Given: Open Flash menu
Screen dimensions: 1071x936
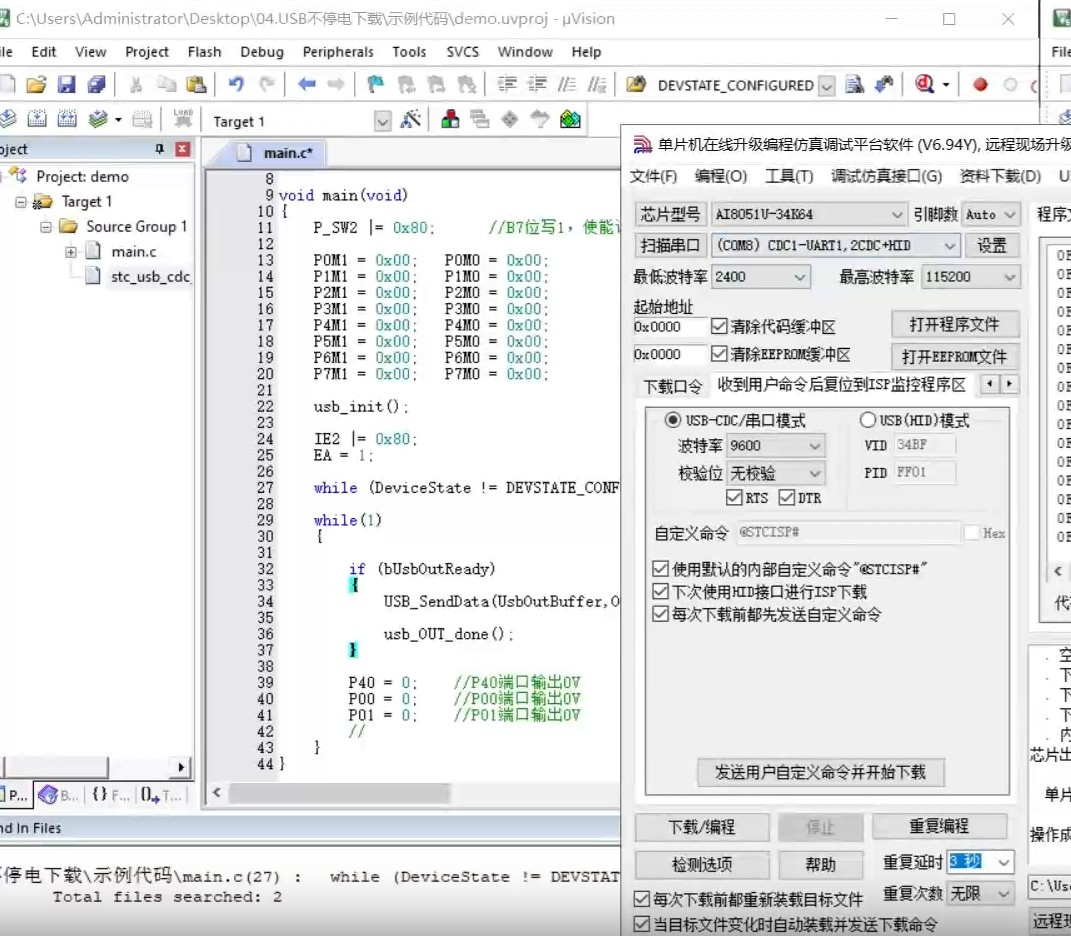Looking at the screenshot, I should click(204, 52).
